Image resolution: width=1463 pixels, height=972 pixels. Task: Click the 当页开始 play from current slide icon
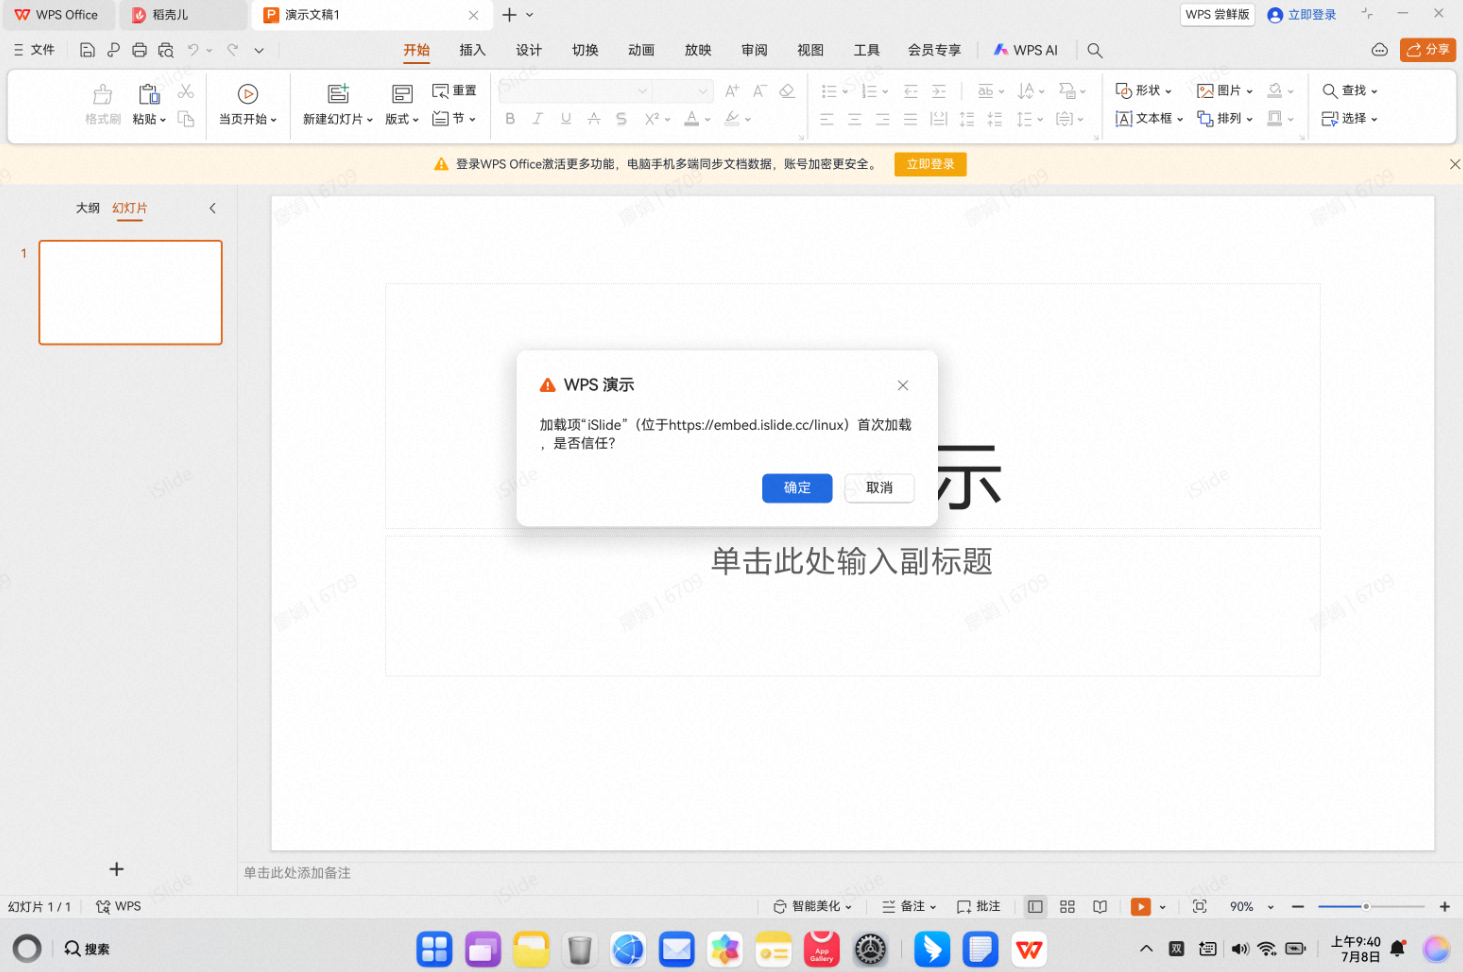[x=248, y=94]
